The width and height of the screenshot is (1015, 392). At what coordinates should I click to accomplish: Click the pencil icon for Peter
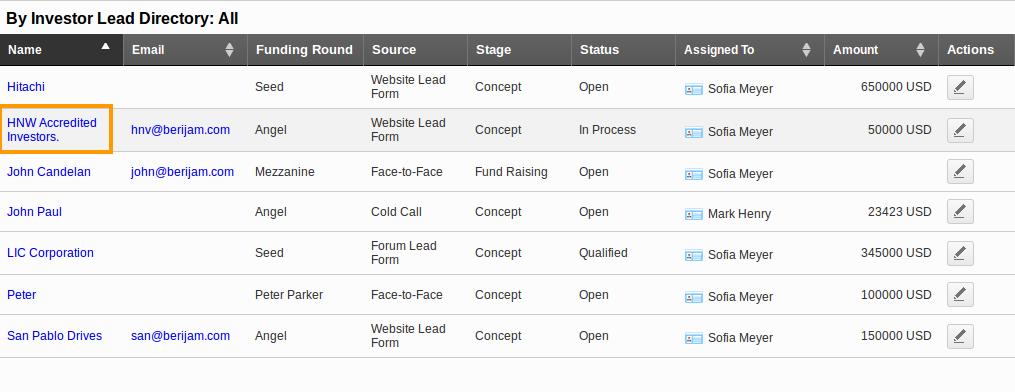960,294
